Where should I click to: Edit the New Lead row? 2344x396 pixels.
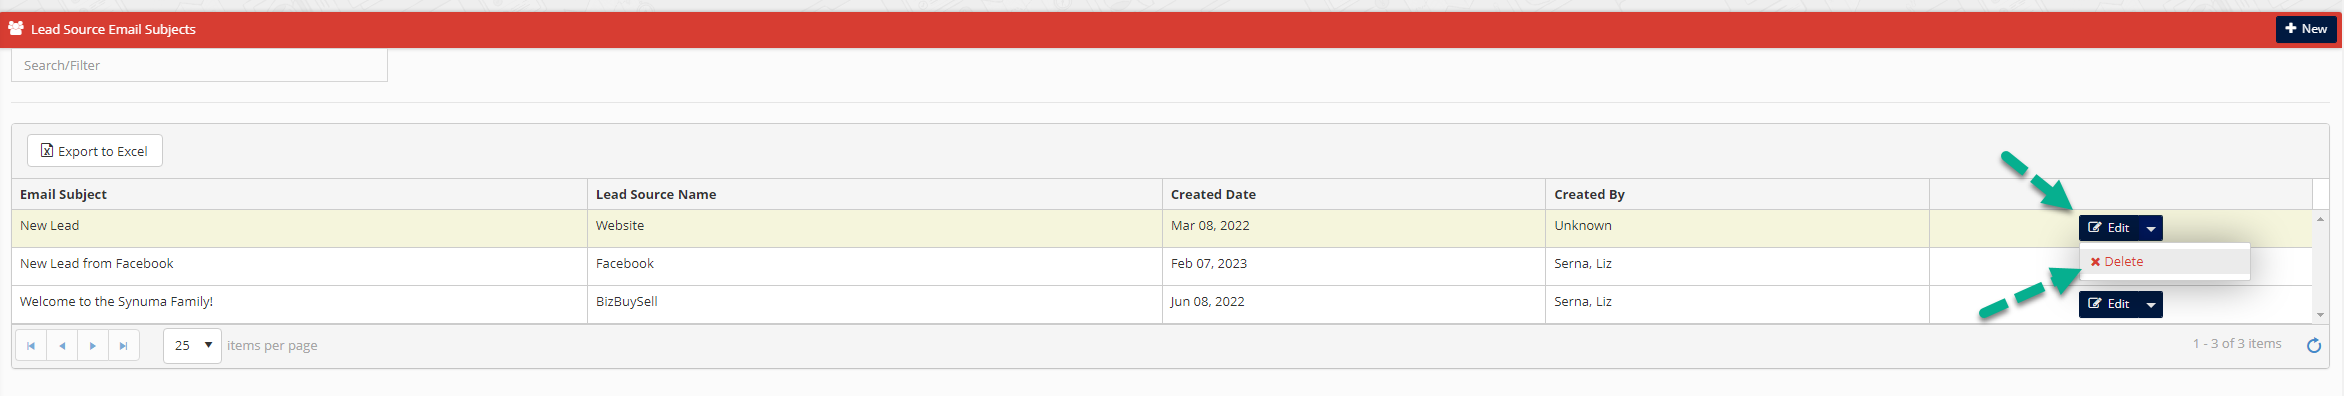2108,228
